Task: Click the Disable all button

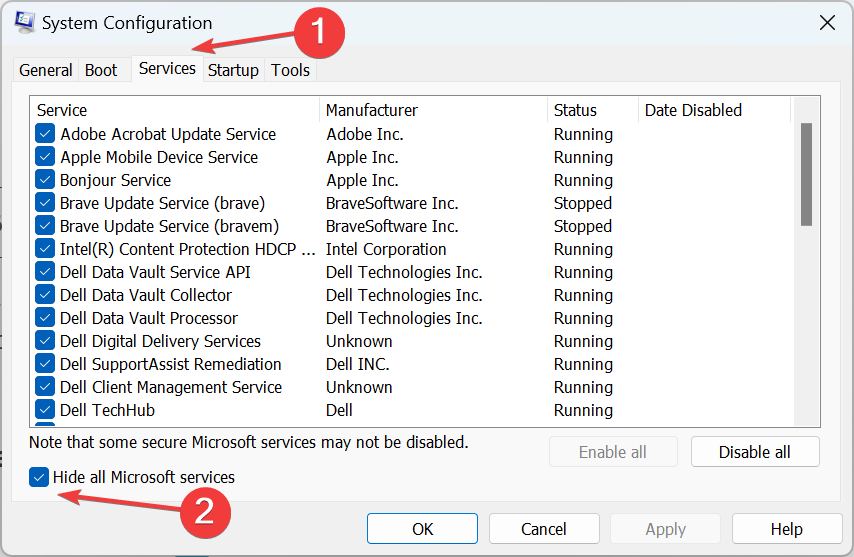Action: click(755, 452)
